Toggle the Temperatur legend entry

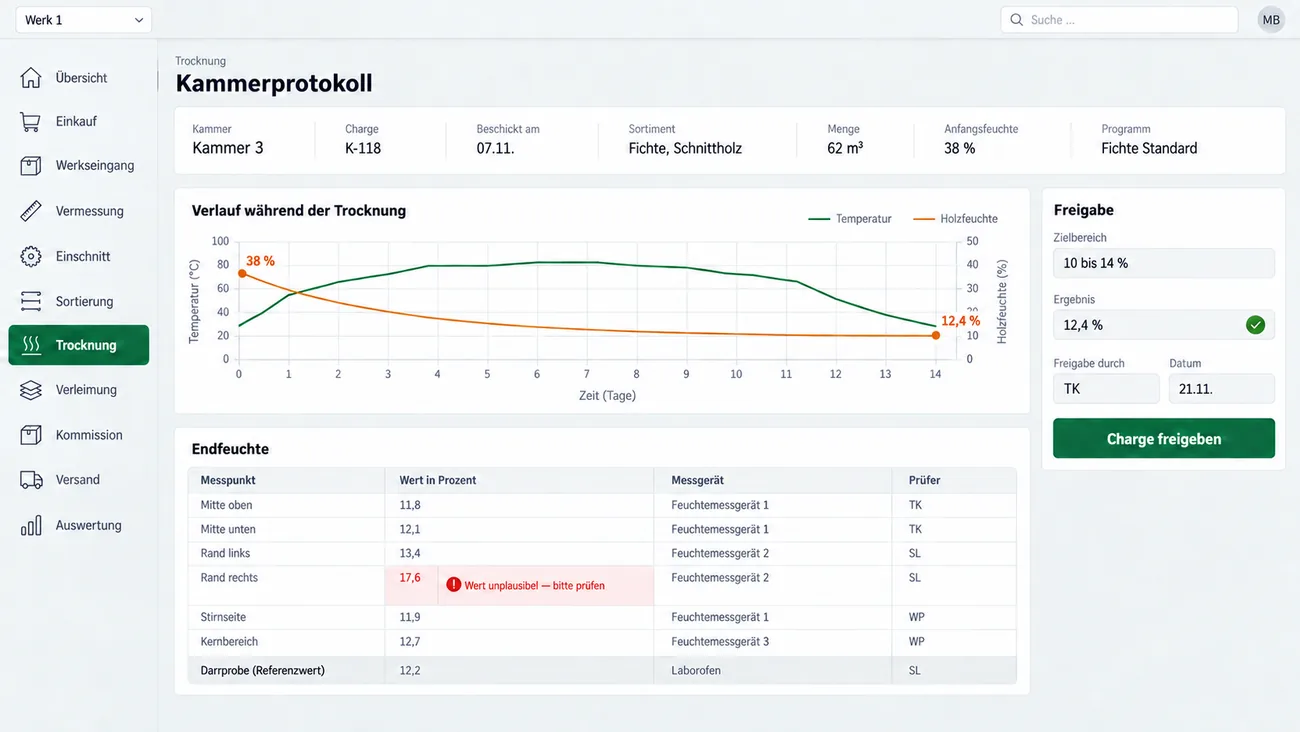click(x=850, y=219)
